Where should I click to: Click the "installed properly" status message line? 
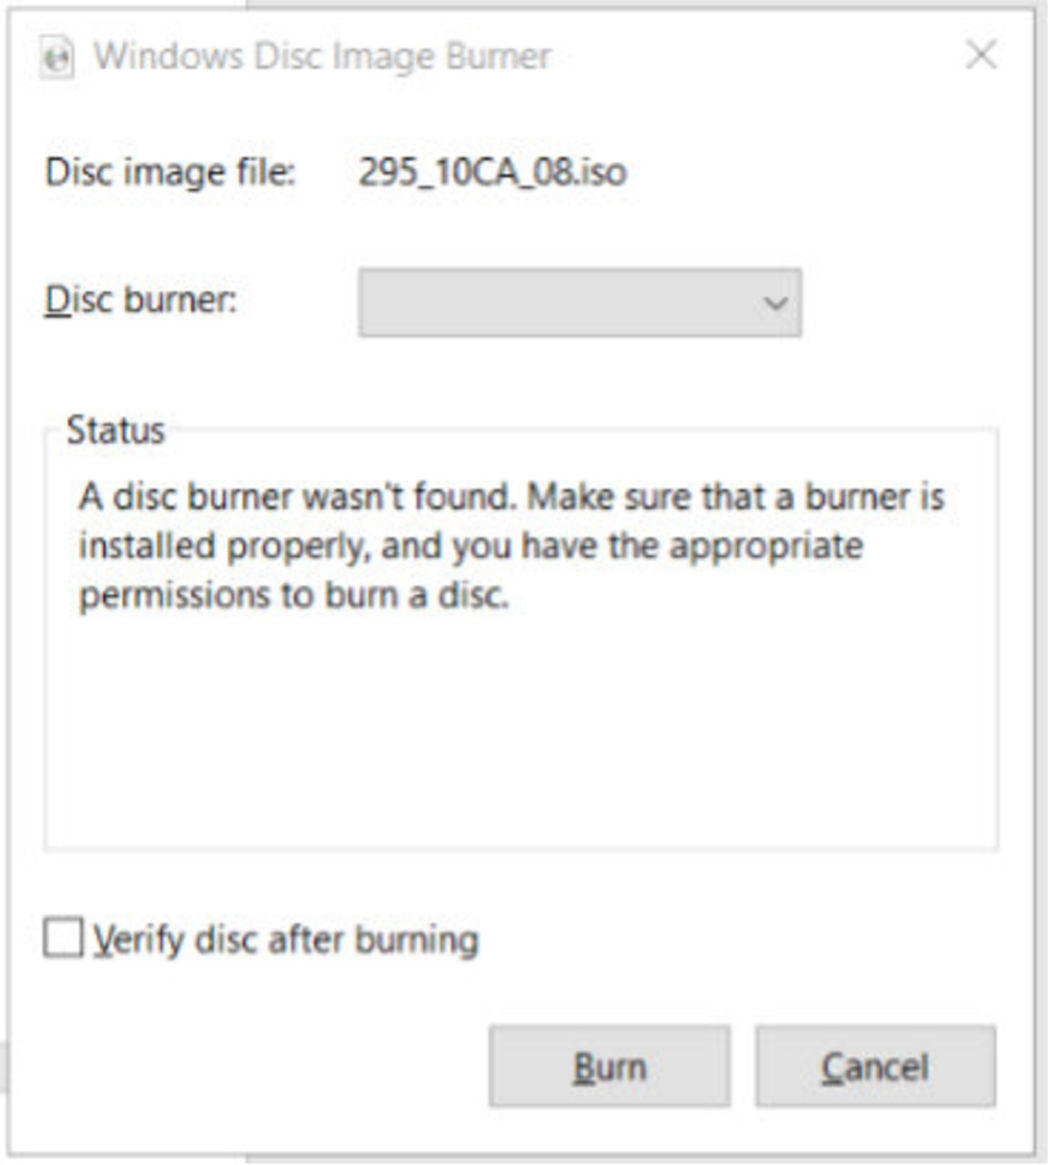[470, 547]
